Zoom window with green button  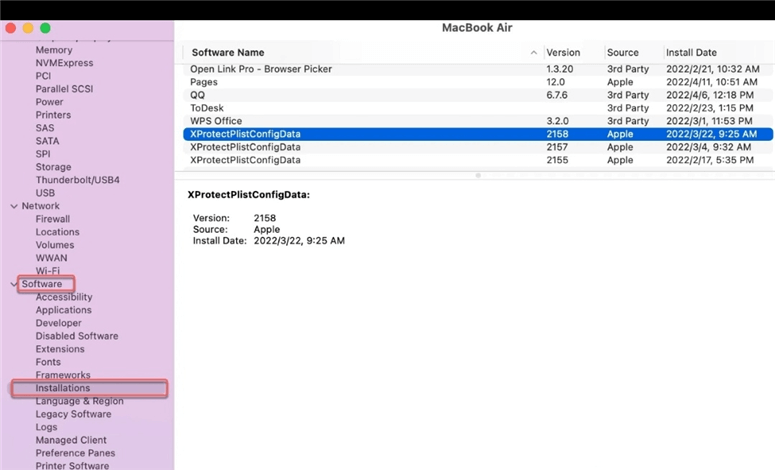coord(45,28)
